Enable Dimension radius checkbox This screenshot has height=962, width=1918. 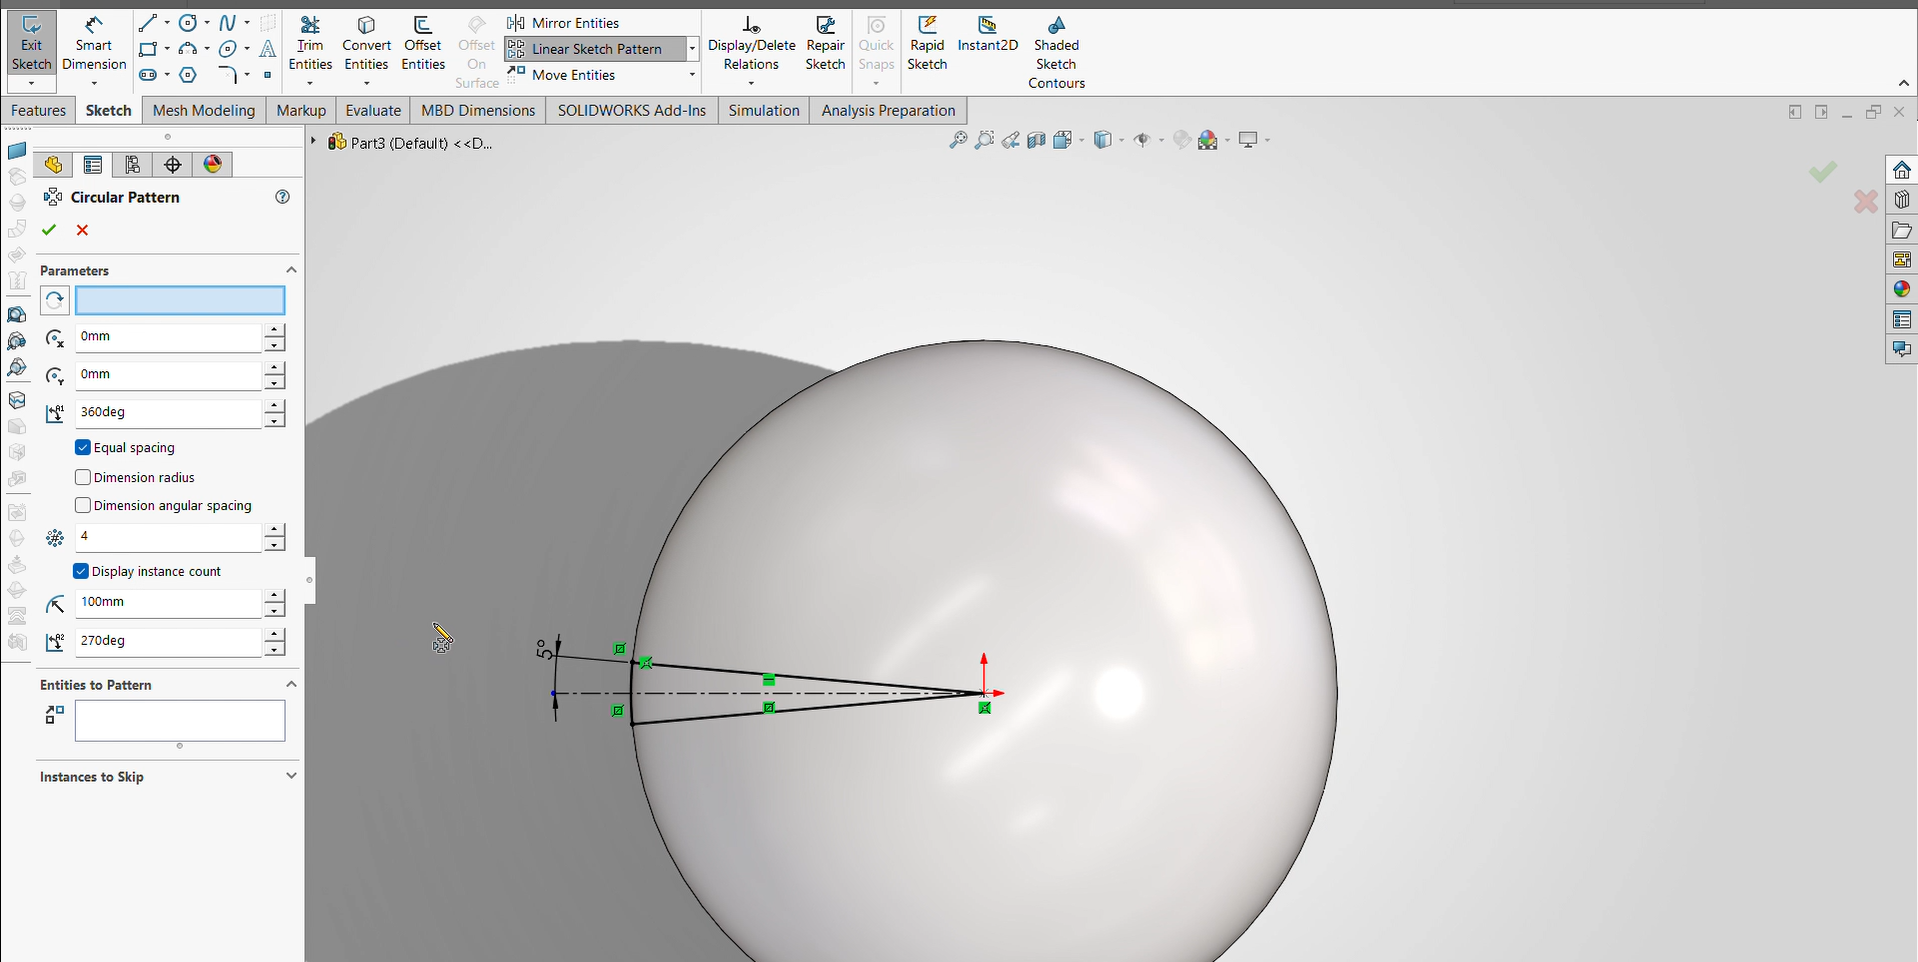(x=83, y=477)
